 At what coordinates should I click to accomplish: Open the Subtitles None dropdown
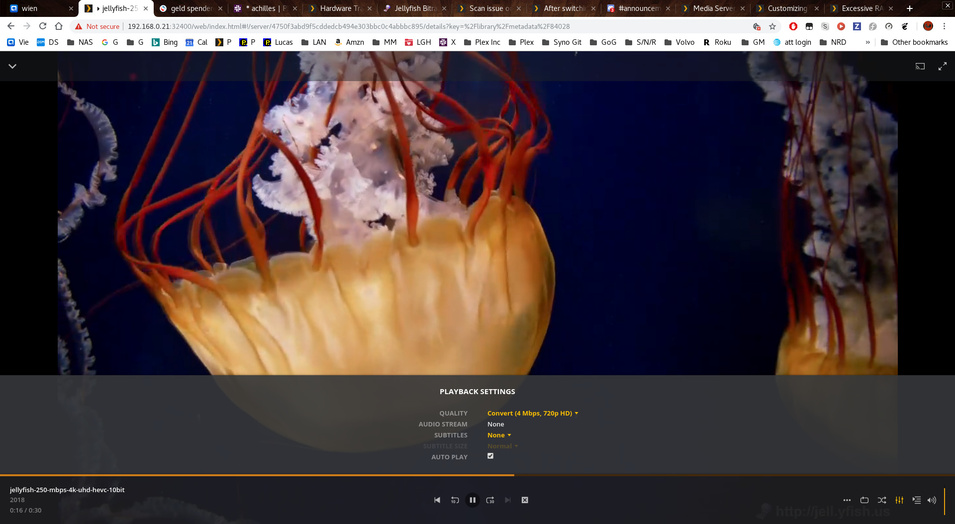click(499, 435)
